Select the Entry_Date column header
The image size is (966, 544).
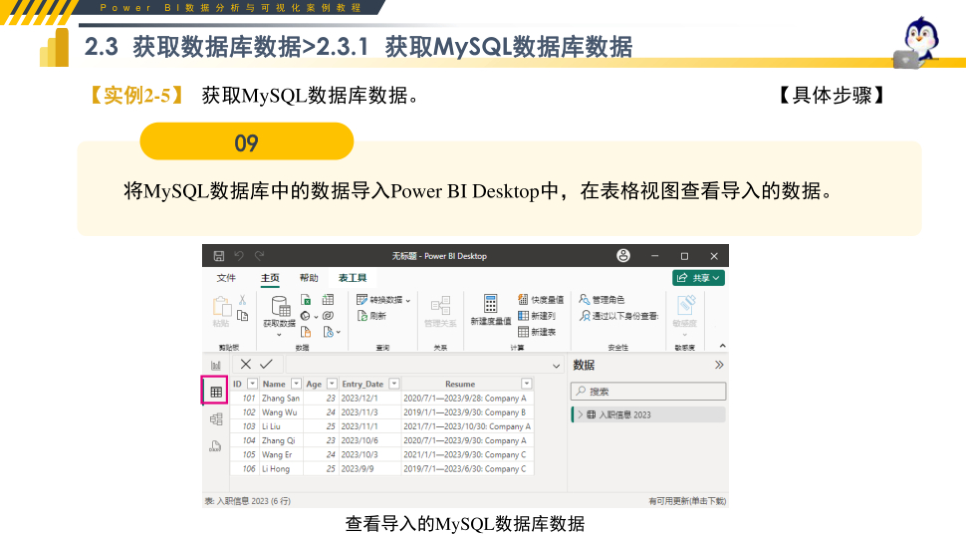coord(363,384)
